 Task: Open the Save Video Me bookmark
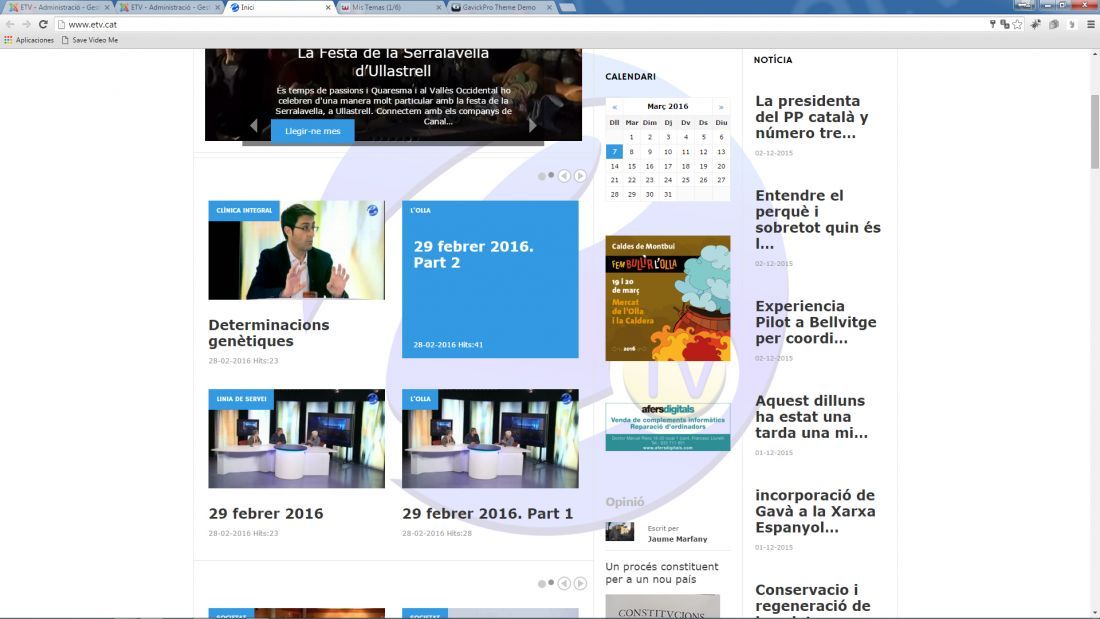90,40
